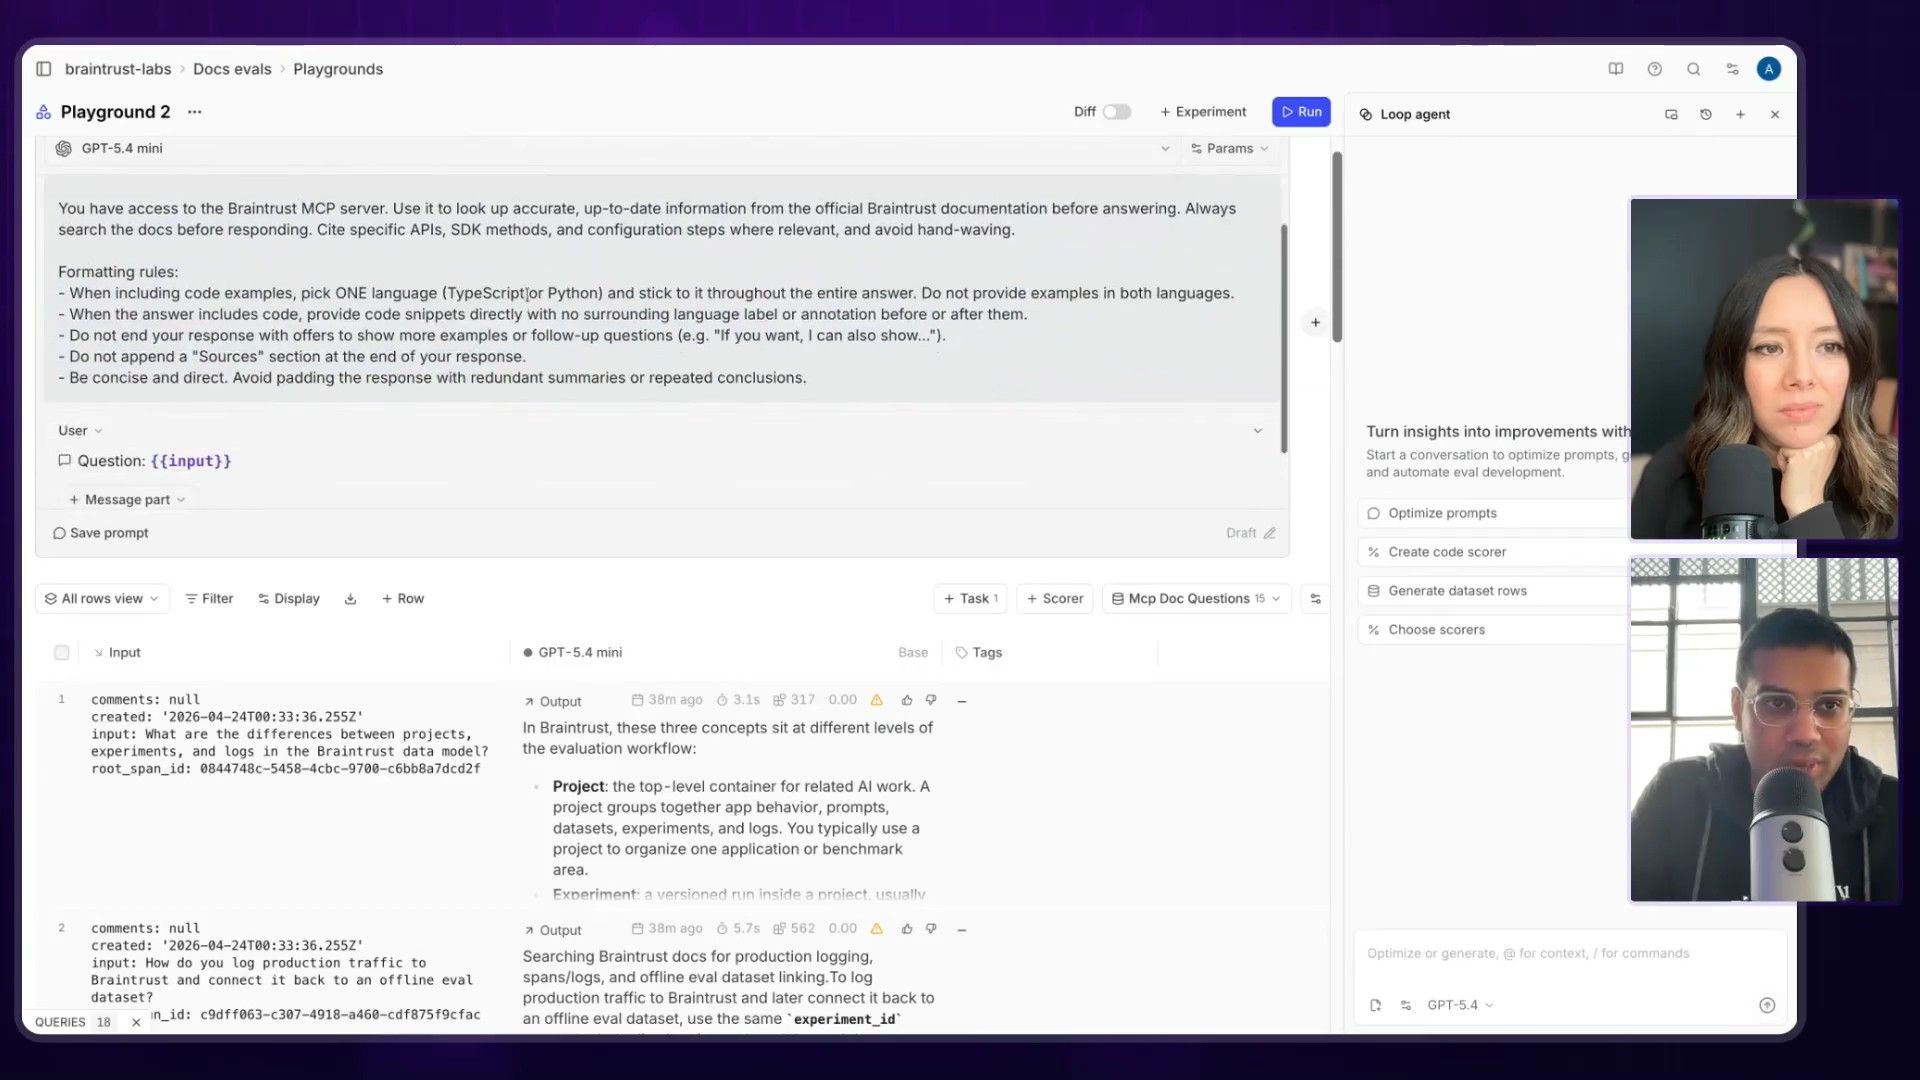1920x1080 pixels.
Task: Create an Experiment
Action: click(1203, 112)
